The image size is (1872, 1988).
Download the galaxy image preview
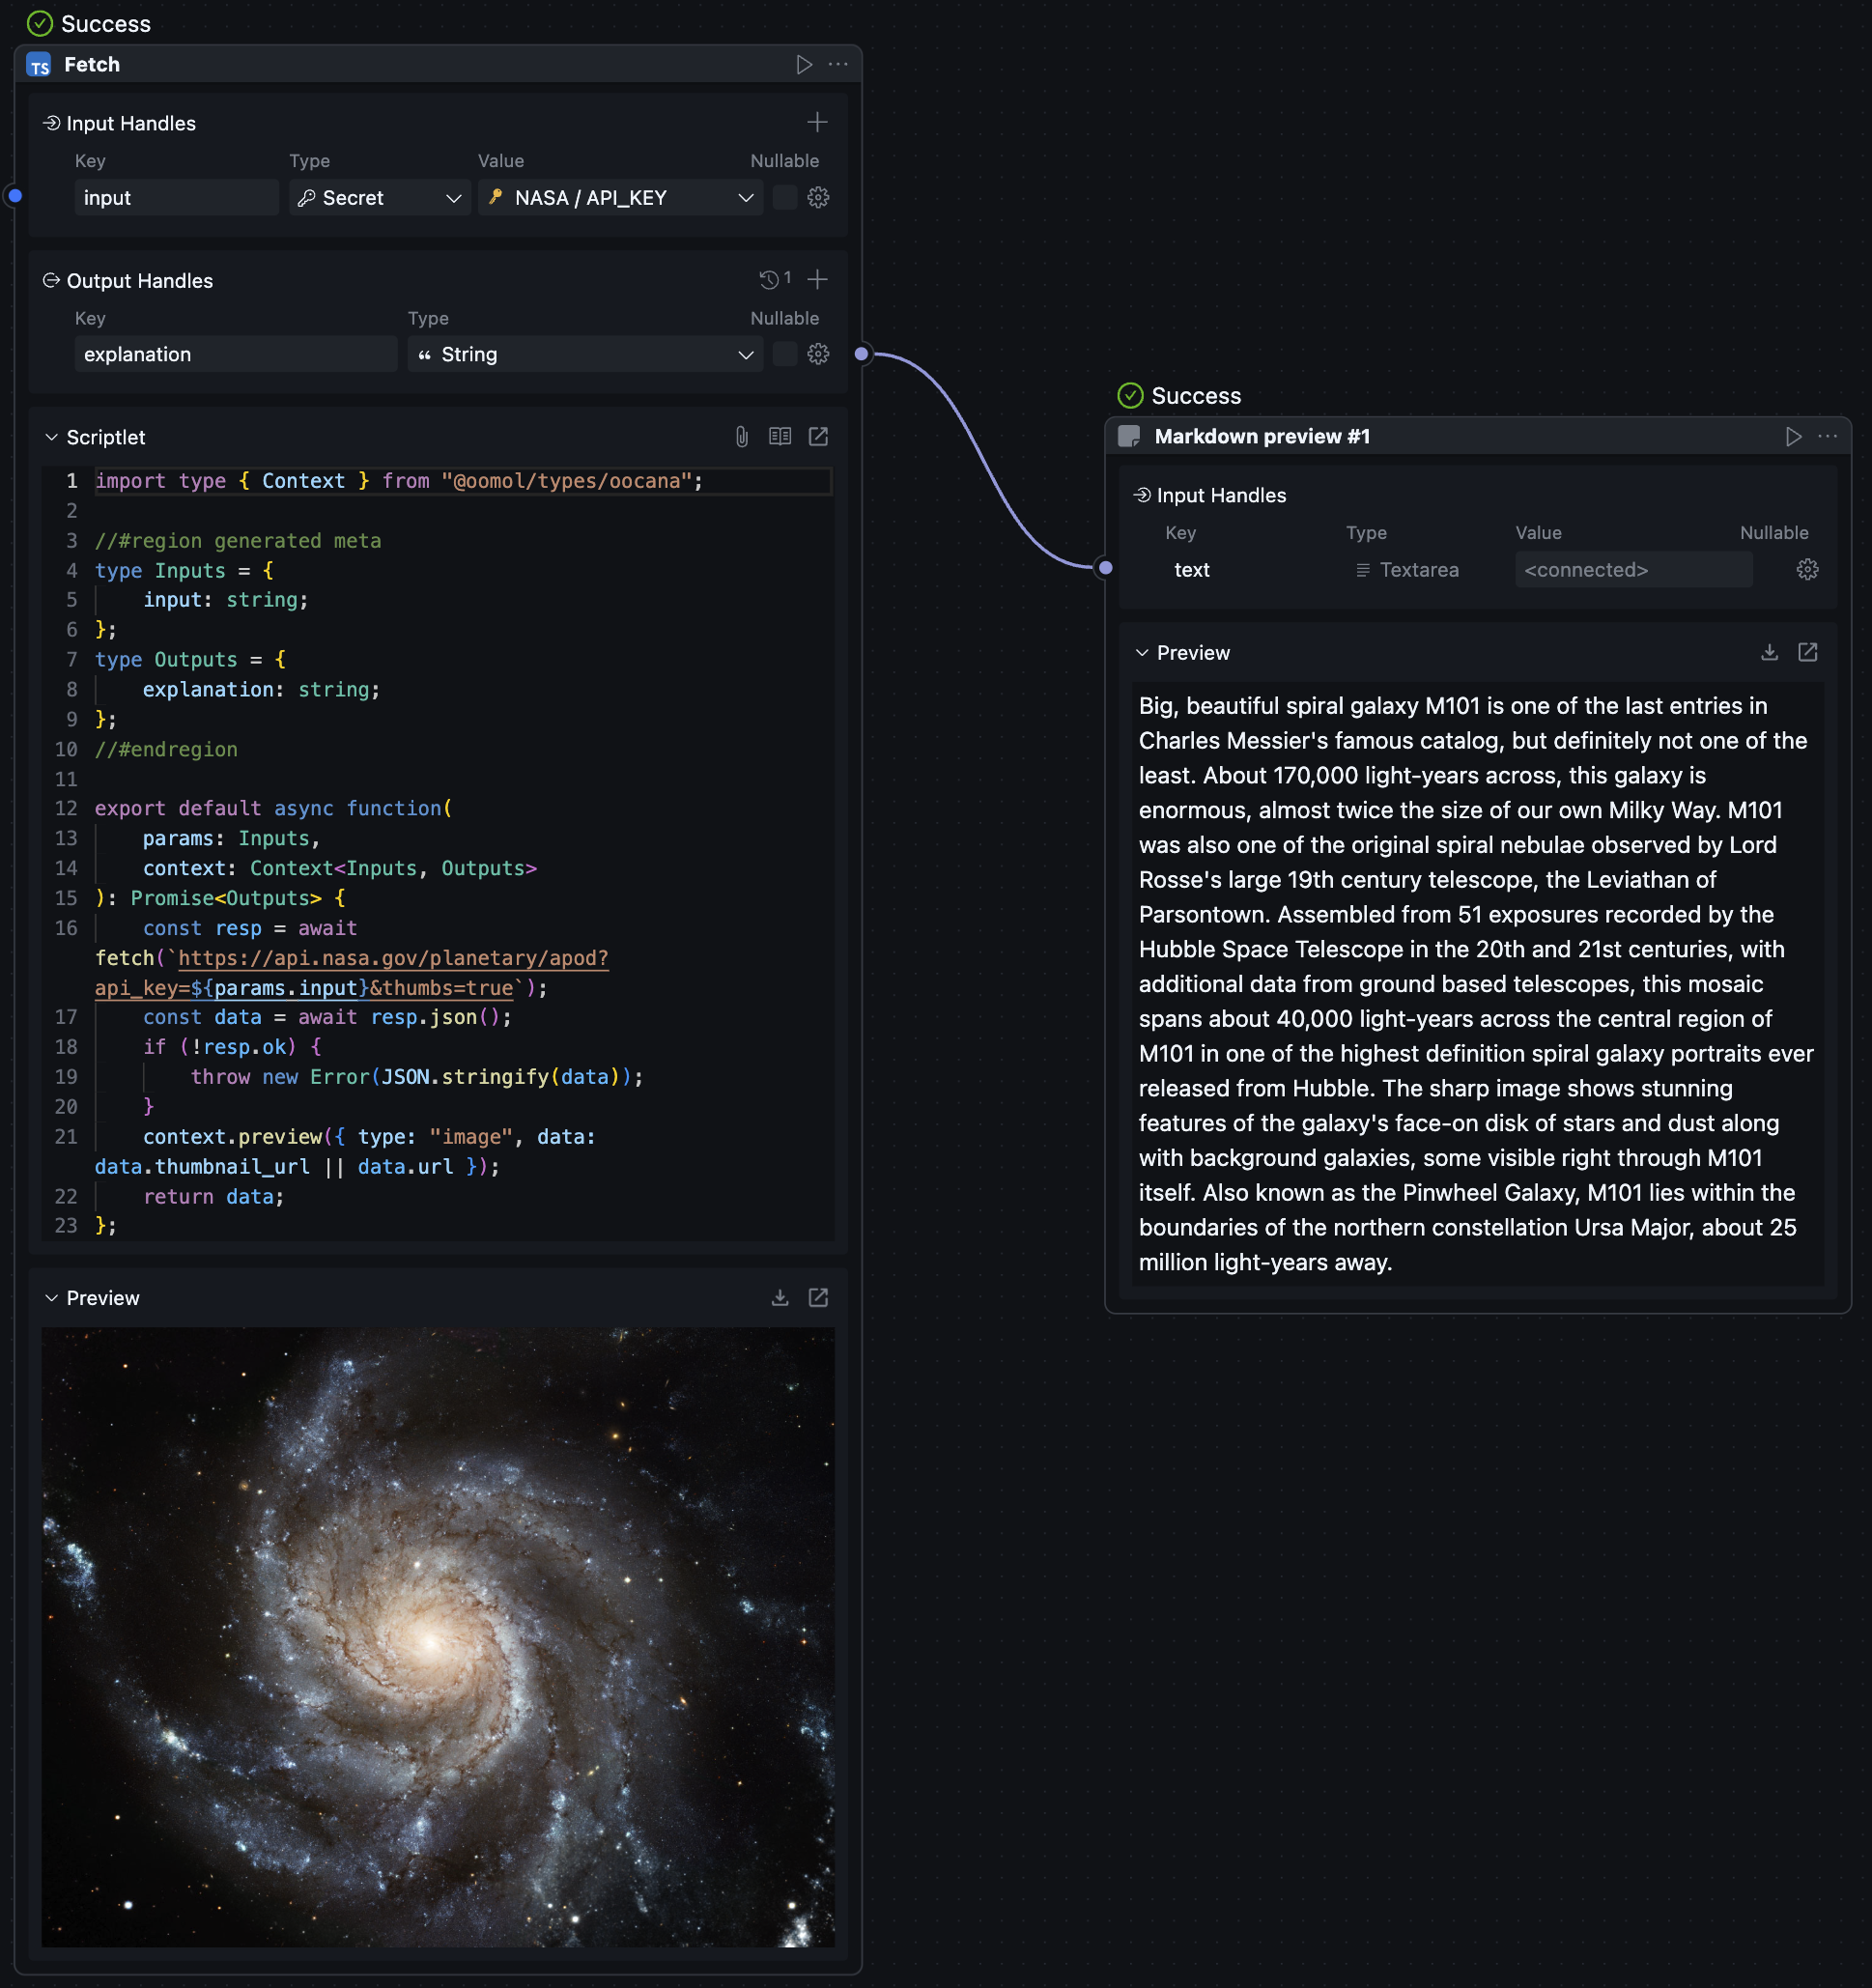pos(779,1298)
